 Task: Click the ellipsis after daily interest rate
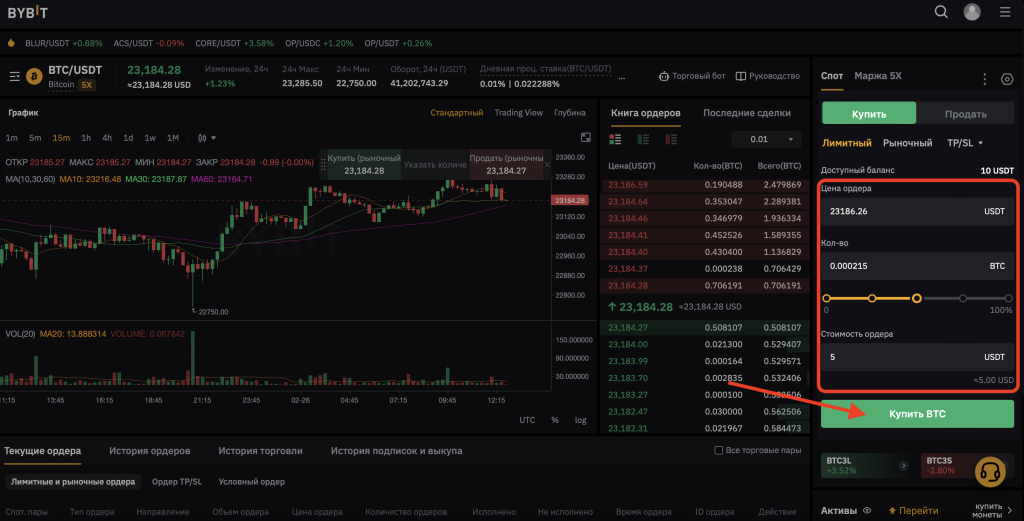622,78
